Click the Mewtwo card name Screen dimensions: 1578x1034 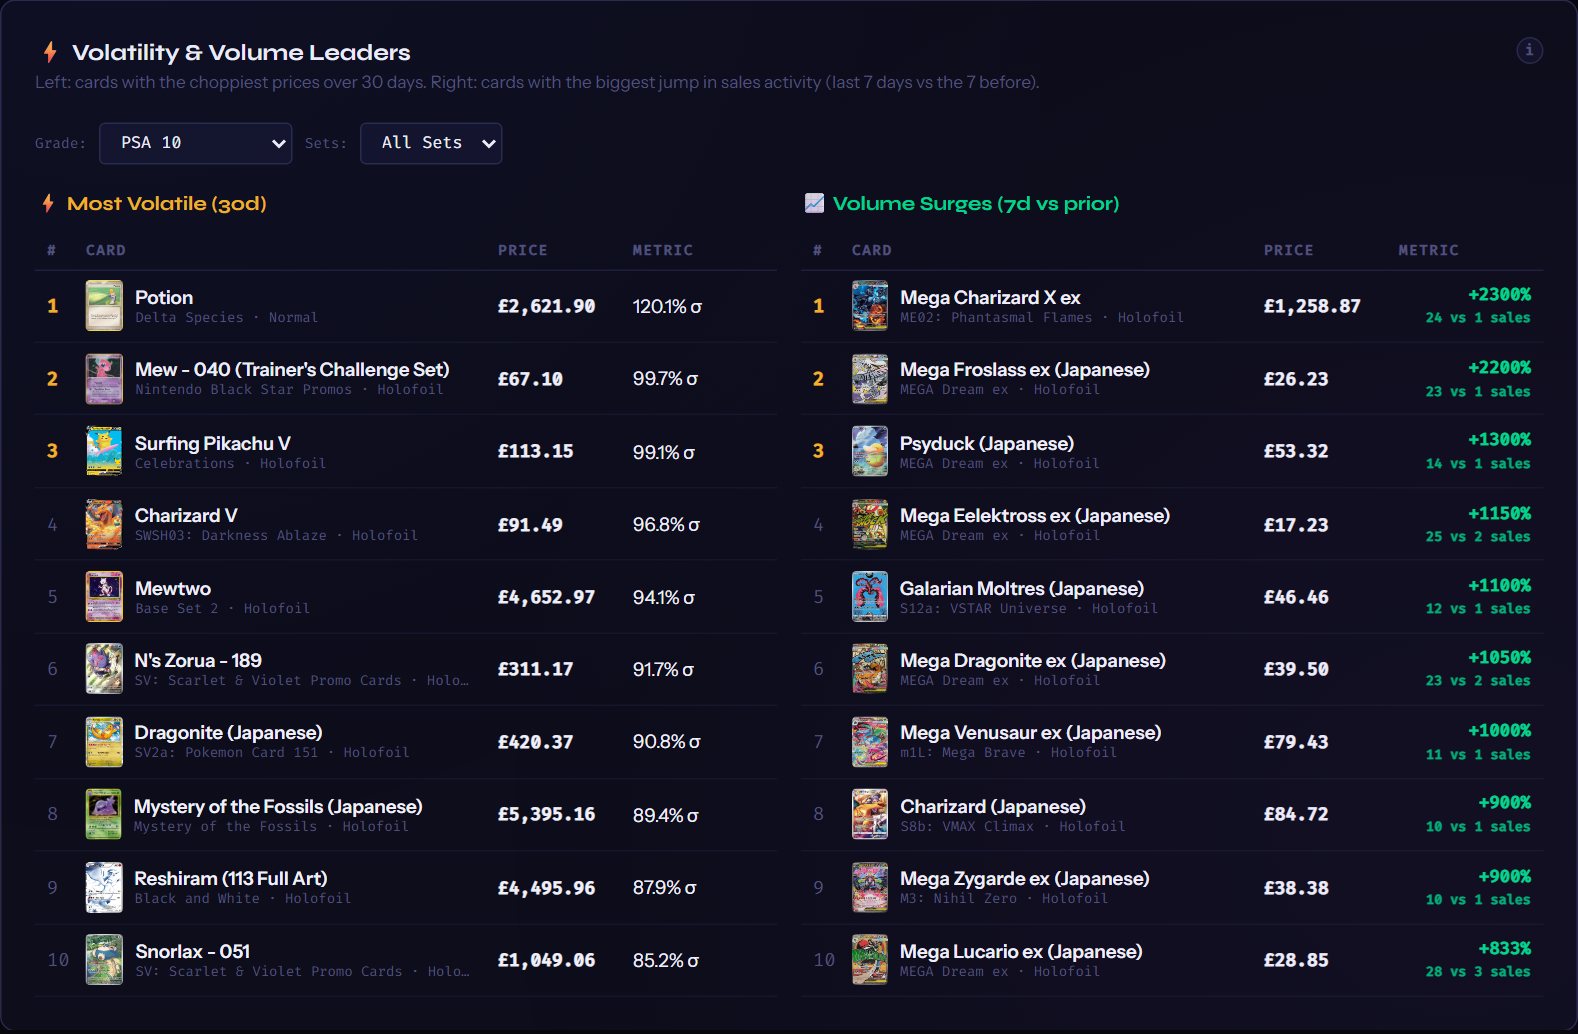tap(173, 588)
